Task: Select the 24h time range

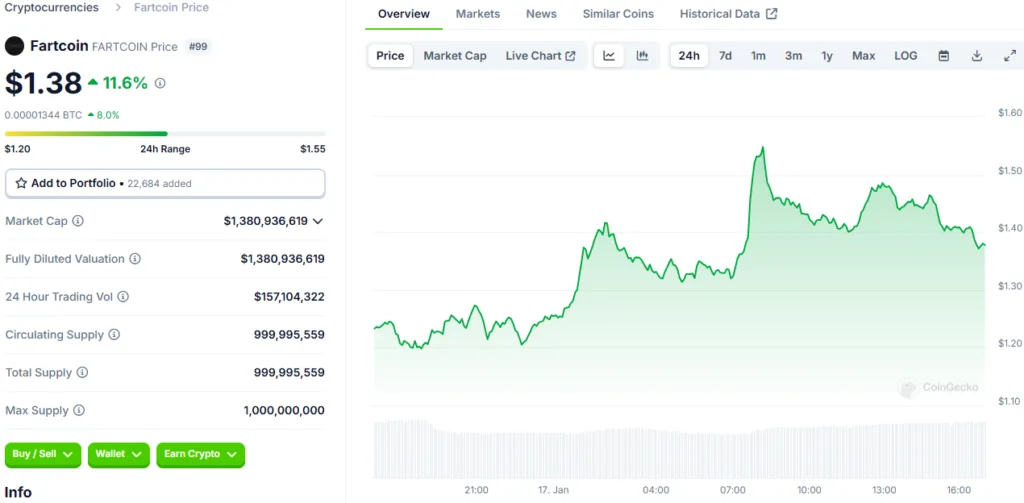Action: 689,56
